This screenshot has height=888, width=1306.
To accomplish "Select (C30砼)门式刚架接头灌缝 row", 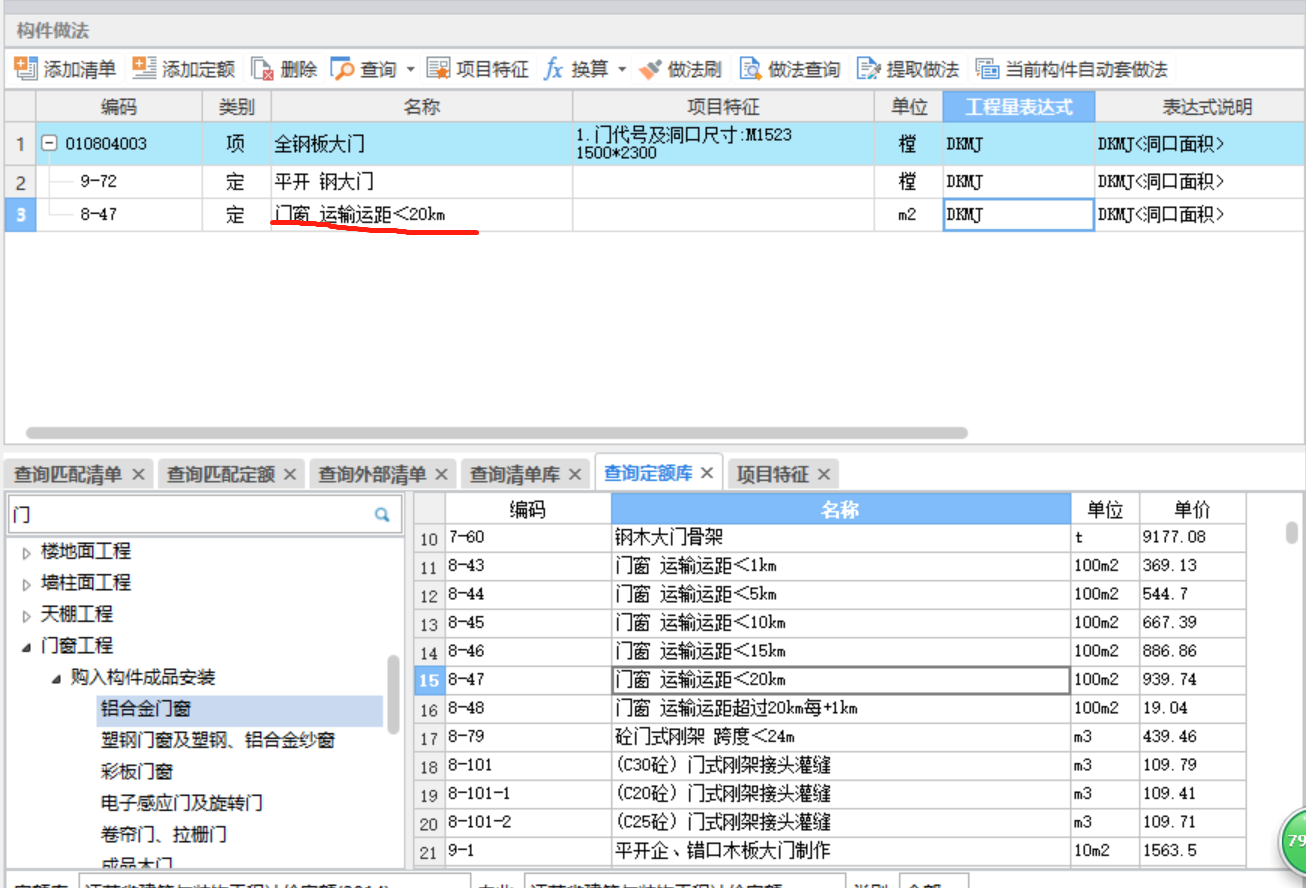I will pyautogui.click(x=831, y=765).
